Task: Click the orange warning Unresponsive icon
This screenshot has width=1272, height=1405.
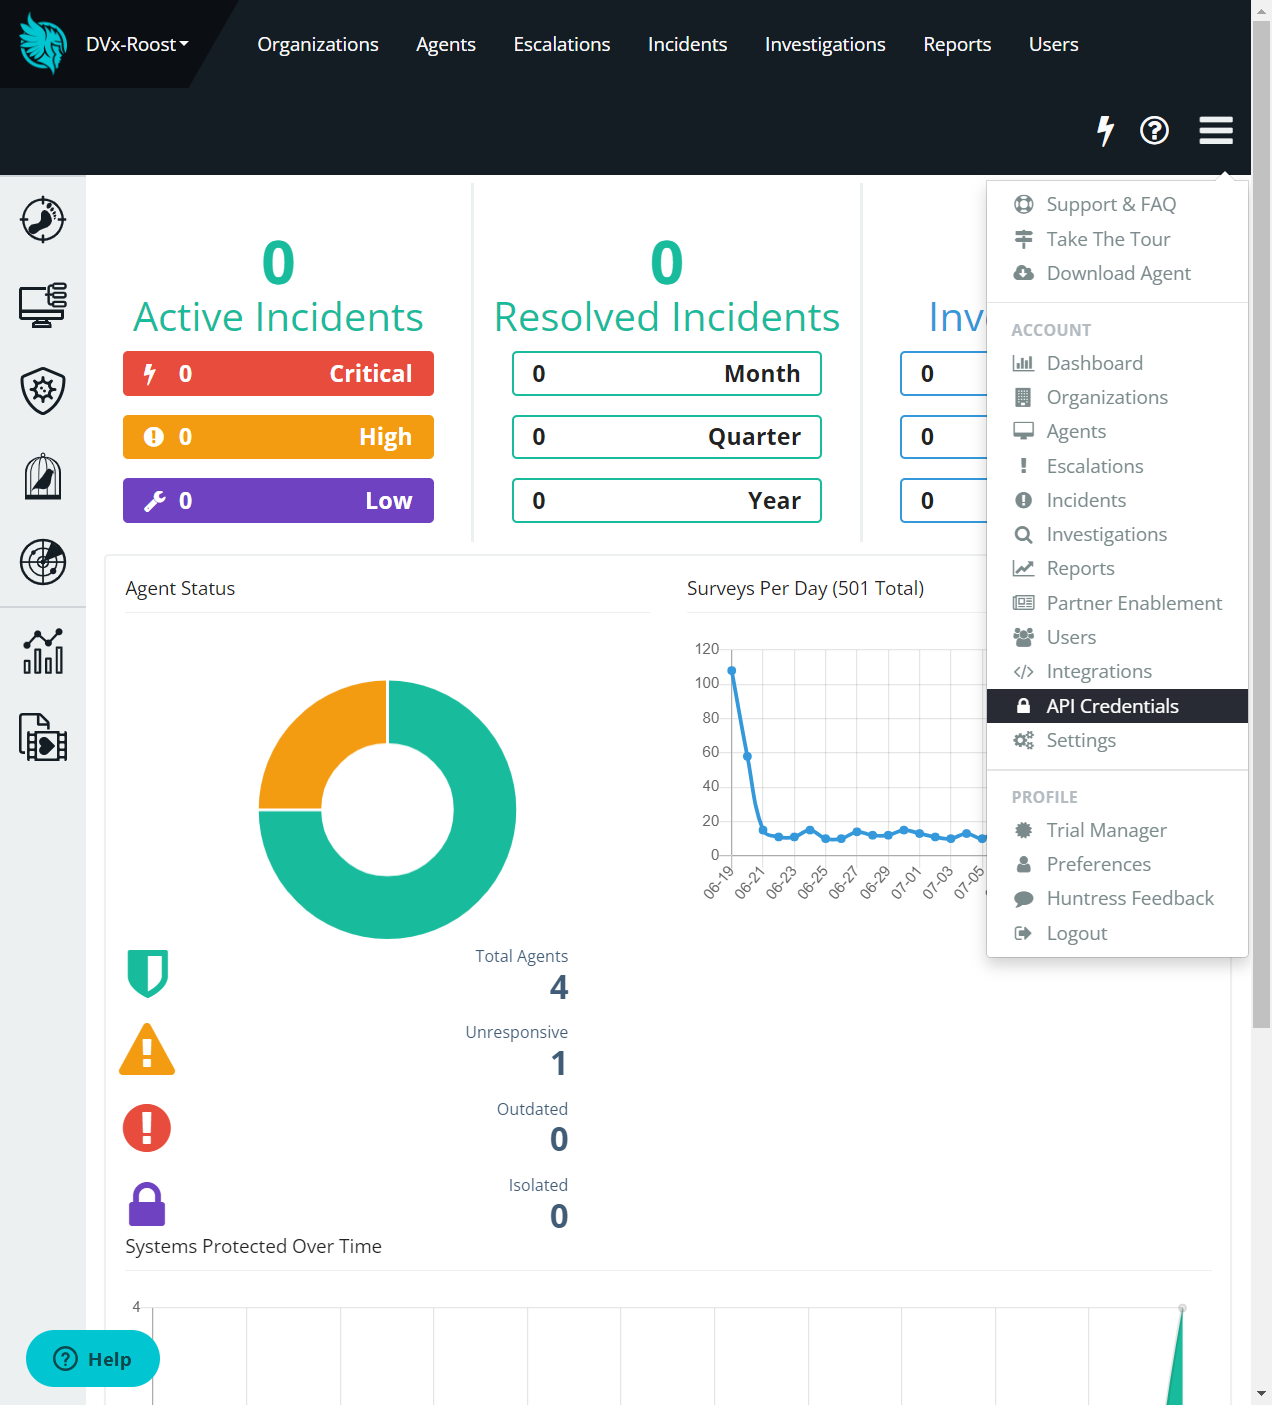Action: pyautogui.click(x=147, y=1049)
